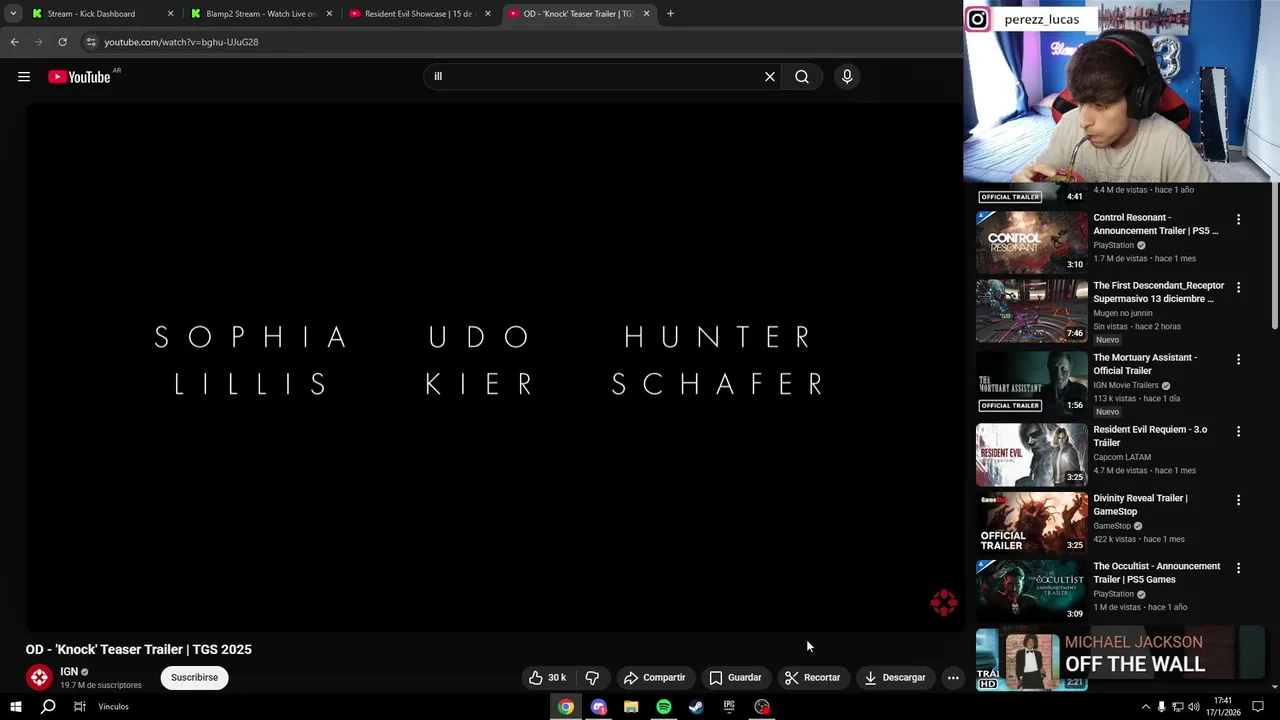Screen dimensions: 1280x720
Task: Open The Mortuary Assistant thumbnail
Action: click(1031, 382)
